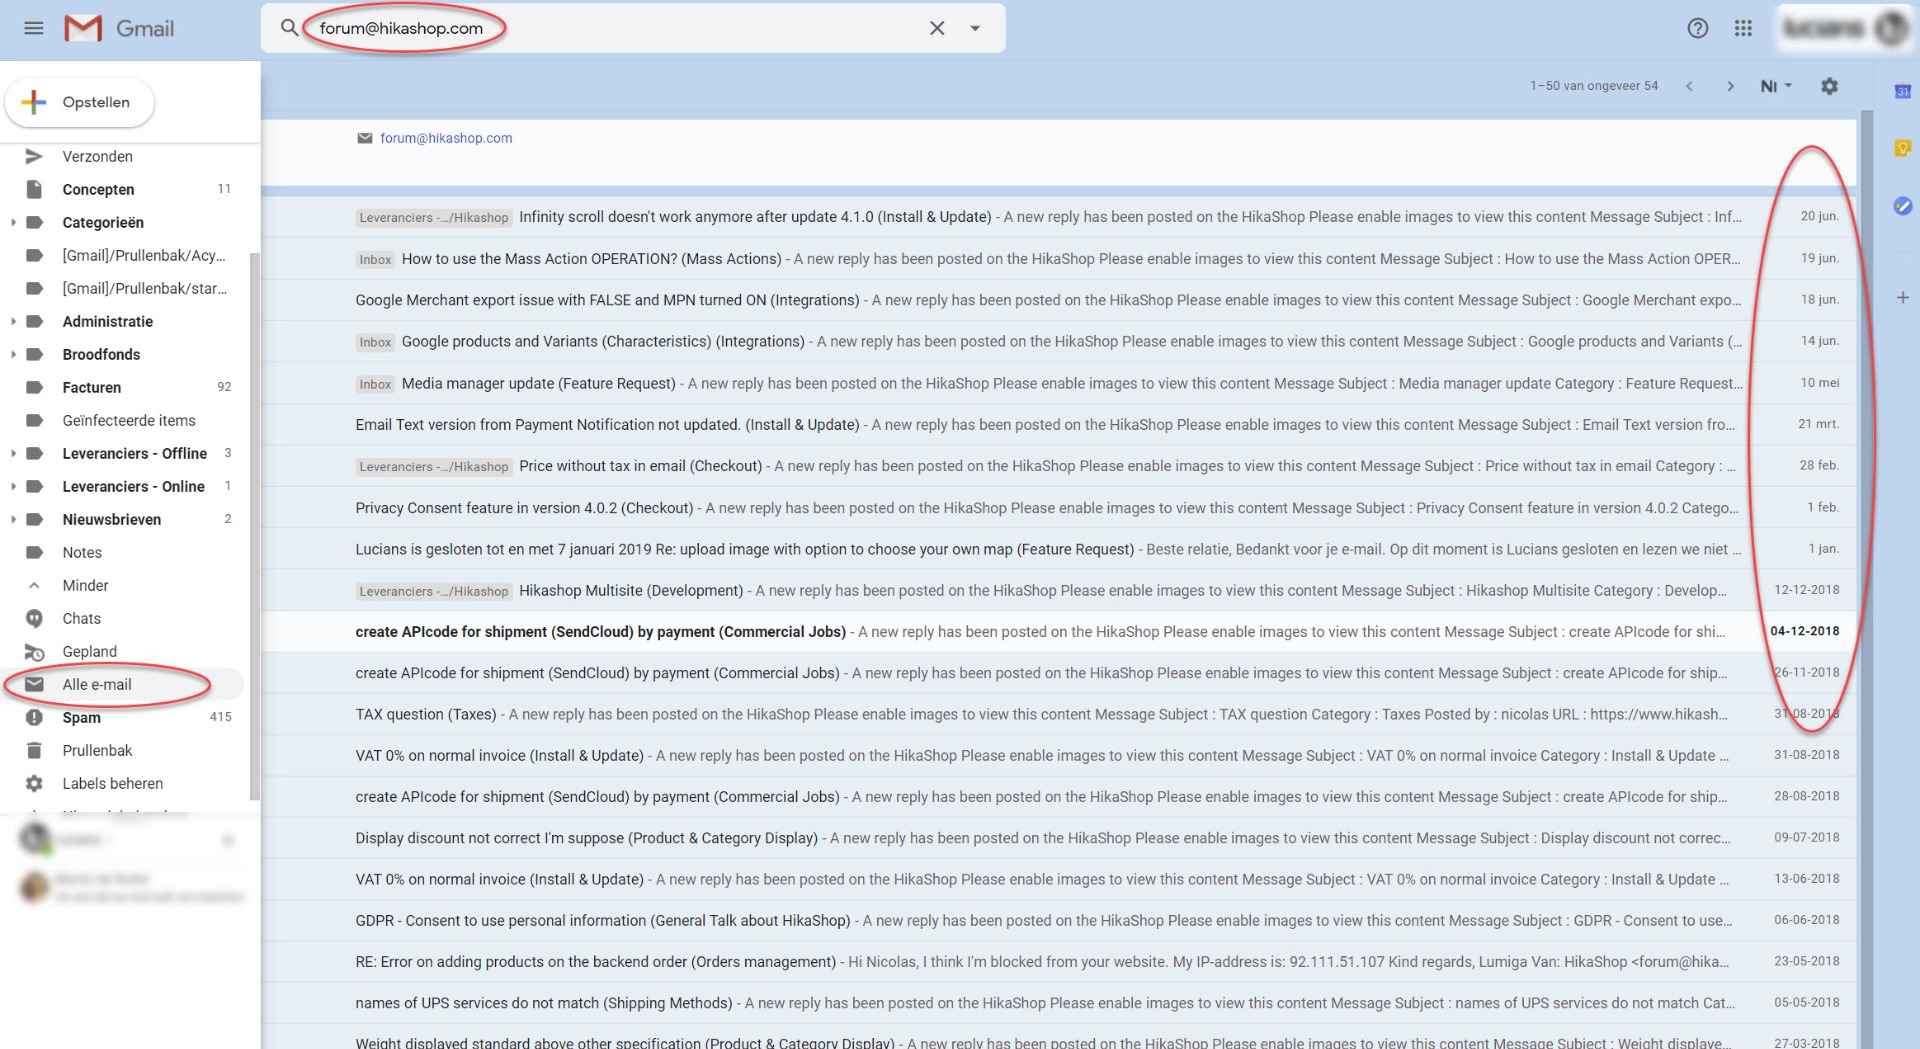Open the RE: Error on adding products email

[x=1058, y=962]
